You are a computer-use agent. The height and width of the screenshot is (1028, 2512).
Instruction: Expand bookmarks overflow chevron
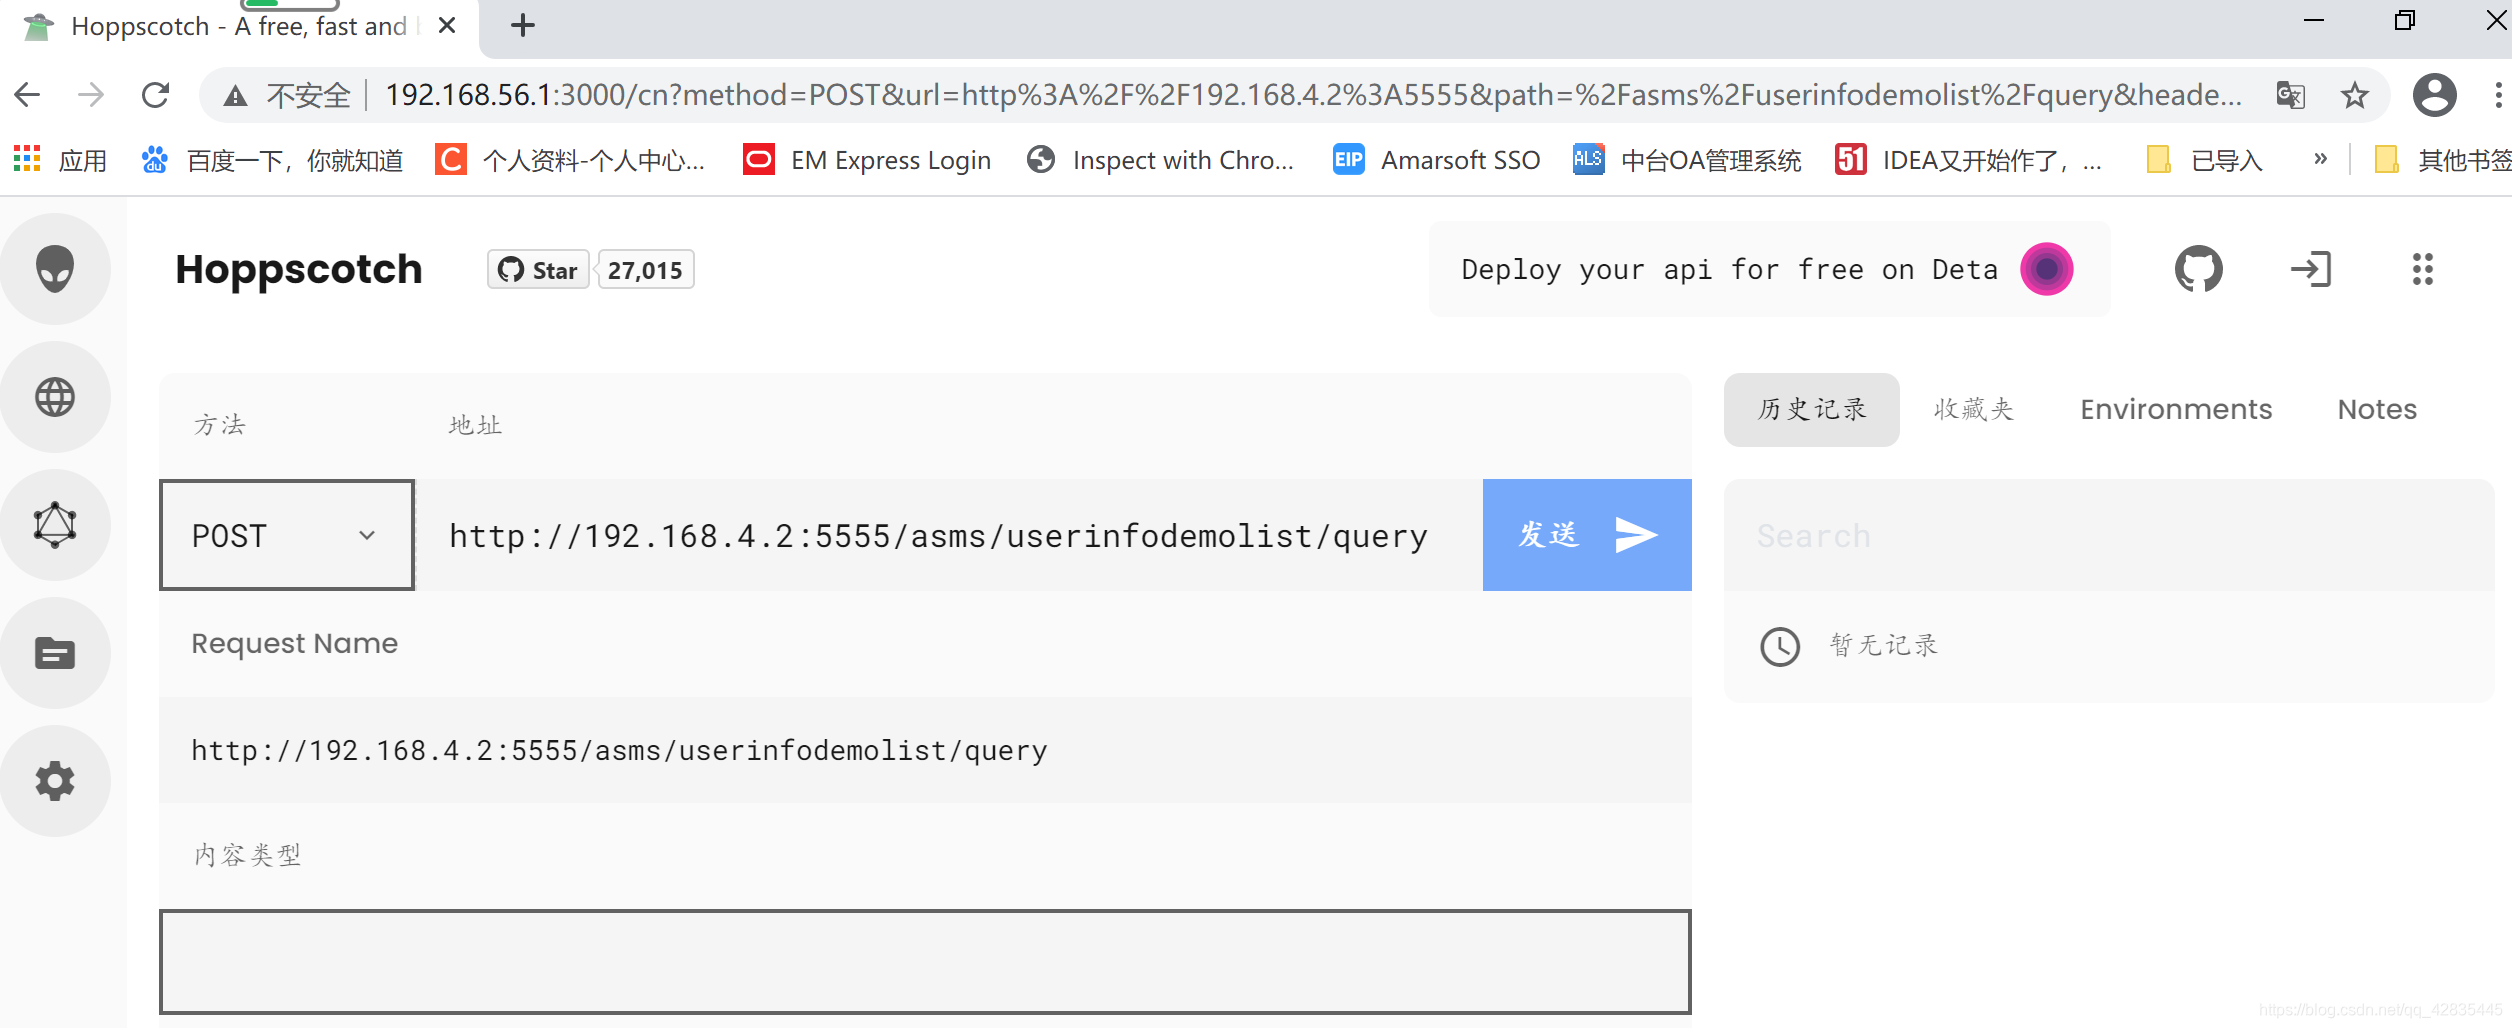pyautogui.click(x=2320, y=159)
